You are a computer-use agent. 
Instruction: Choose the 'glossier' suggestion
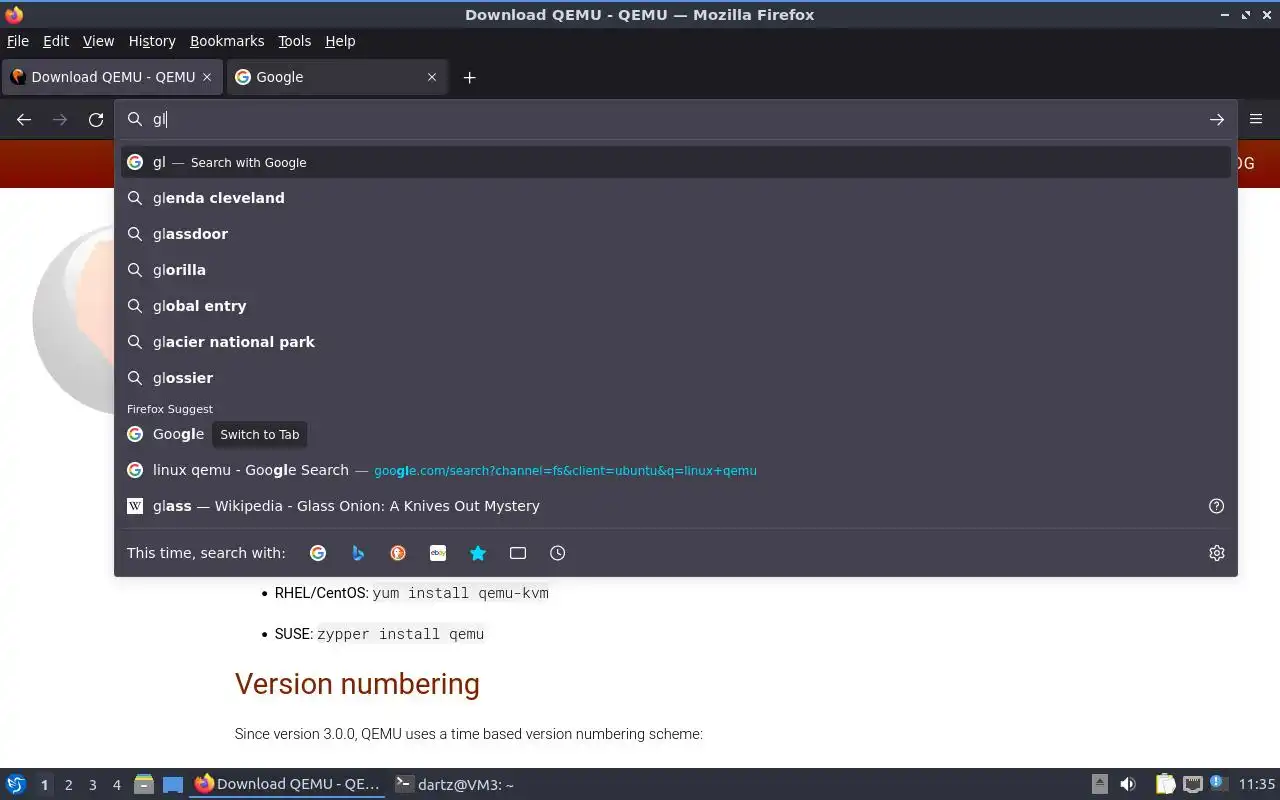click(676, 378)
